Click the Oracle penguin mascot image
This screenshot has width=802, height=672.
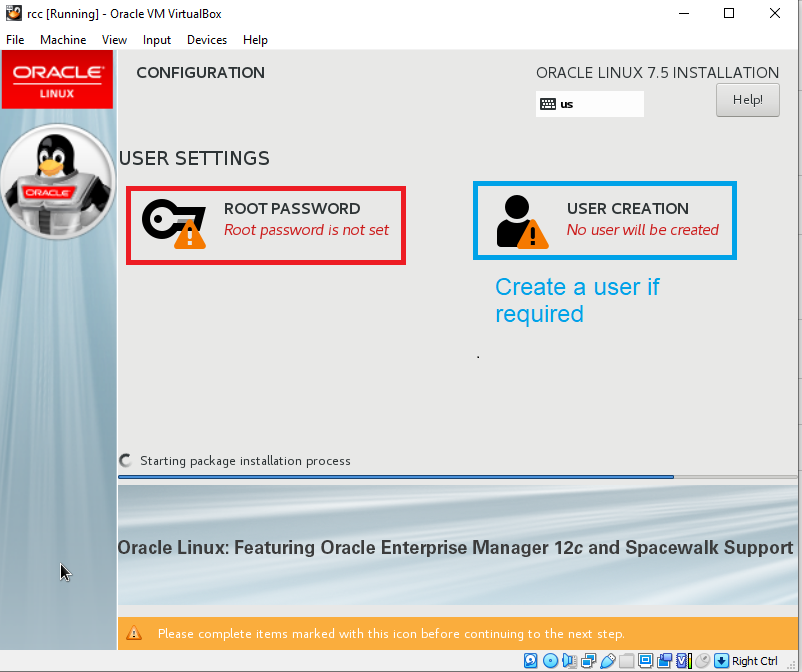57,182
